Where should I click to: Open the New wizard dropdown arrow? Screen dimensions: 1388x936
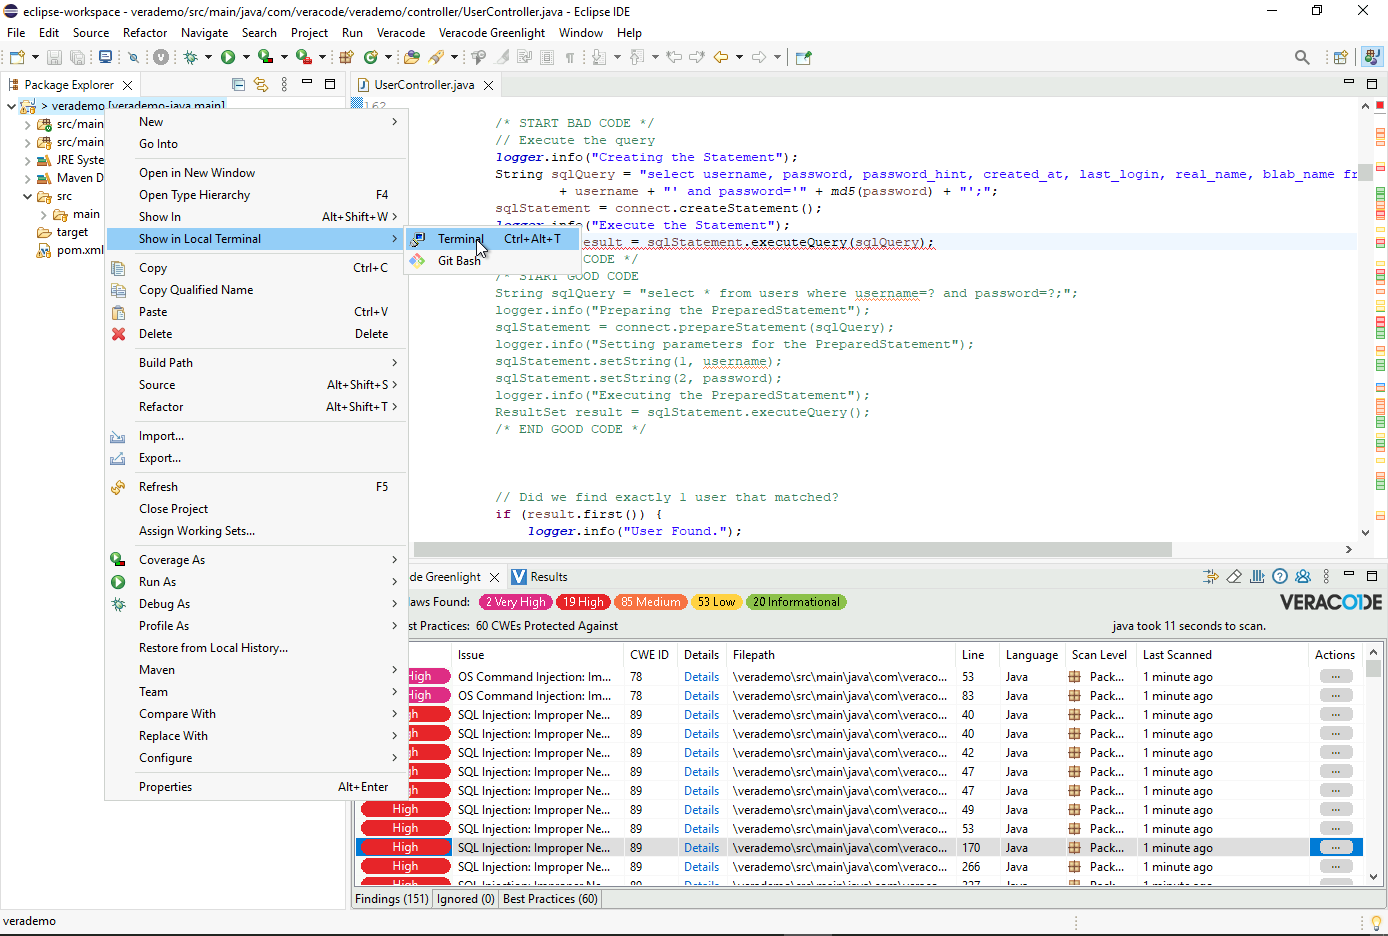click(x=35, y=57)
